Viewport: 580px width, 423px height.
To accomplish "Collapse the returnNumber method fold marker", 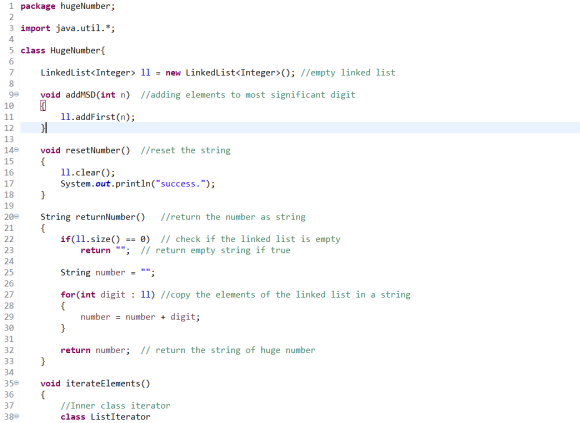I will point(16,217).
